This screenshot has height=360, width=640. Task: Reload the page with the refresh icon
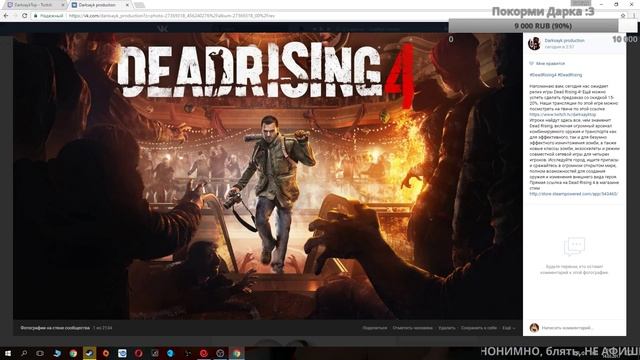24,16
